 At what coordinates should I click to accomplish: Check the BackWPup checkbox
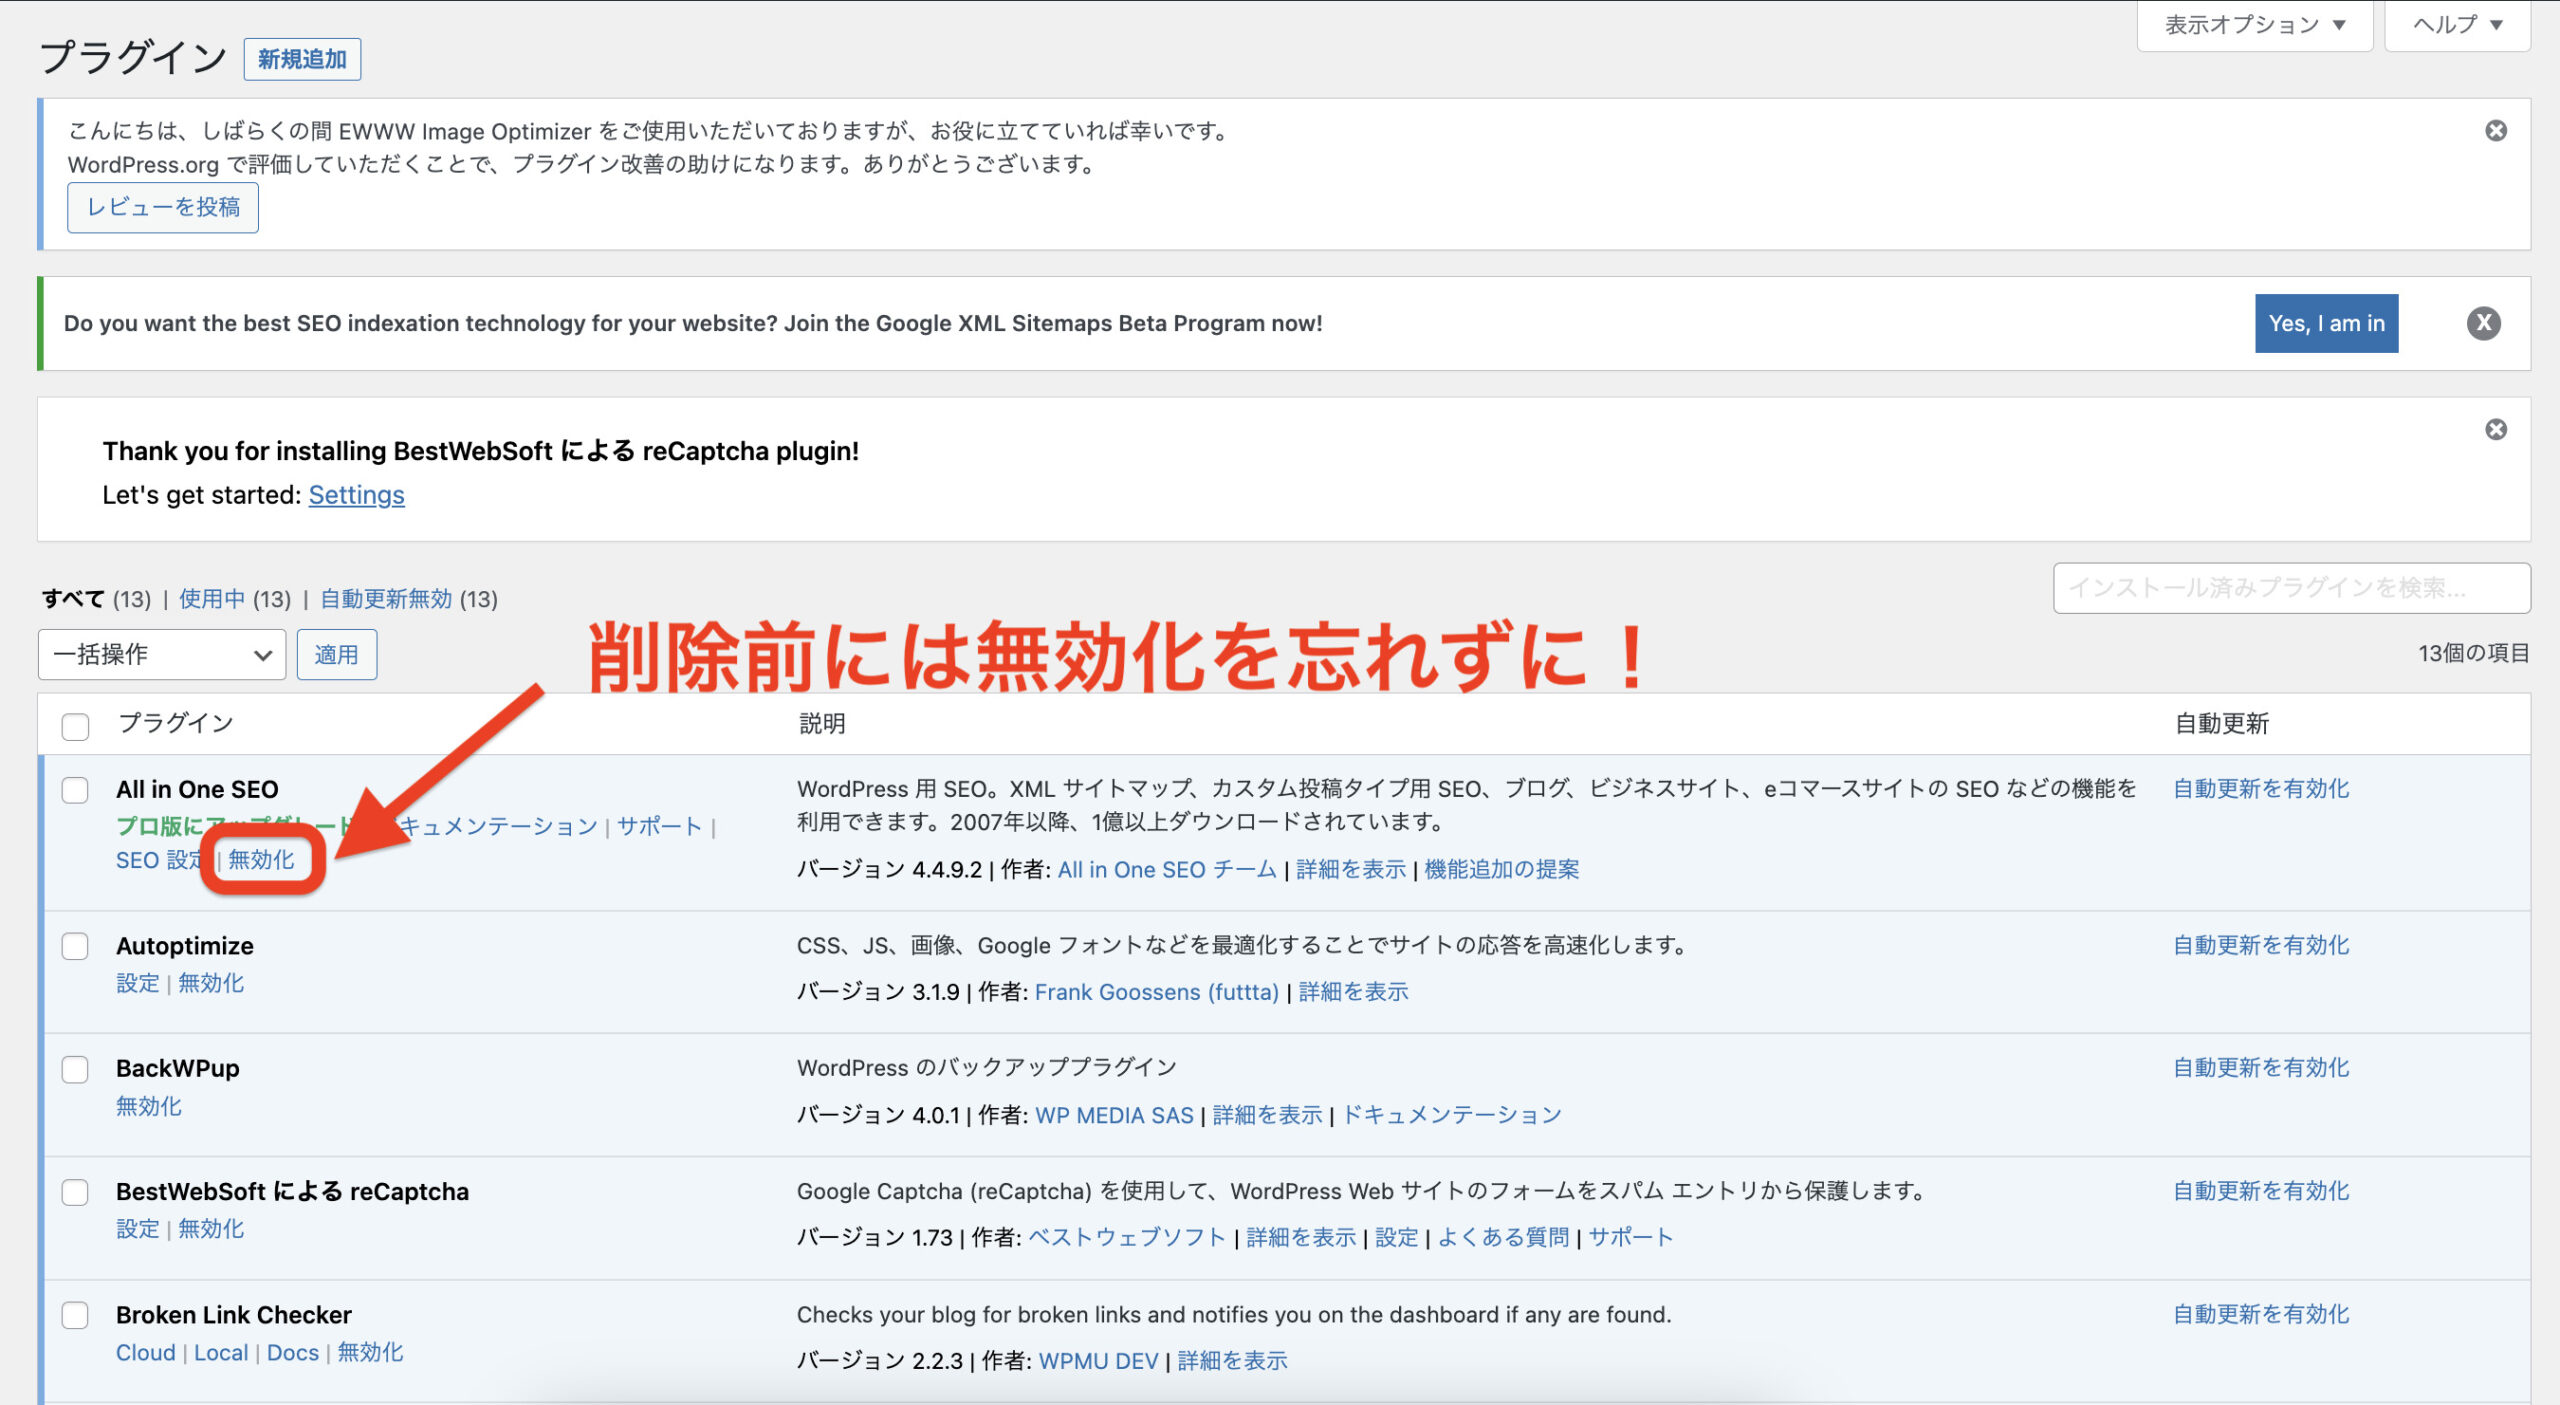(75, 1069)
